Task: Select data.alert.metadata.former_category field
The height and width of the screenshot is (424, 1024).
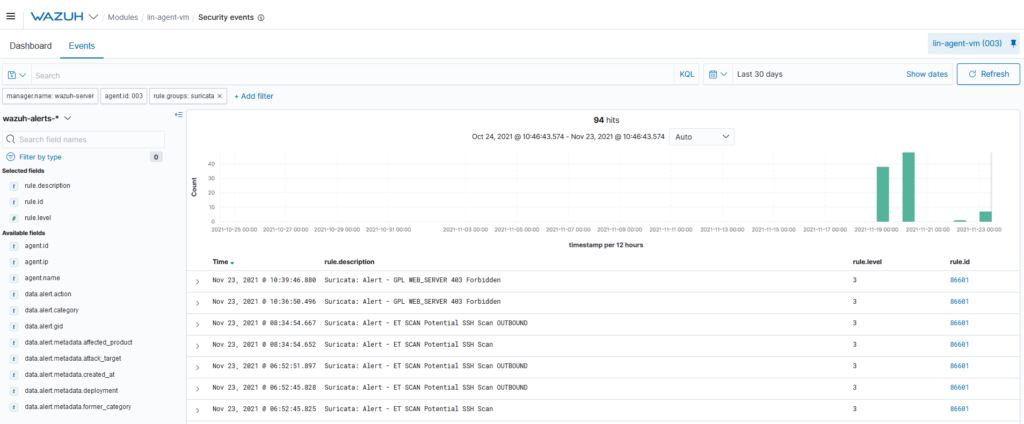Action: tap(78, 406)
